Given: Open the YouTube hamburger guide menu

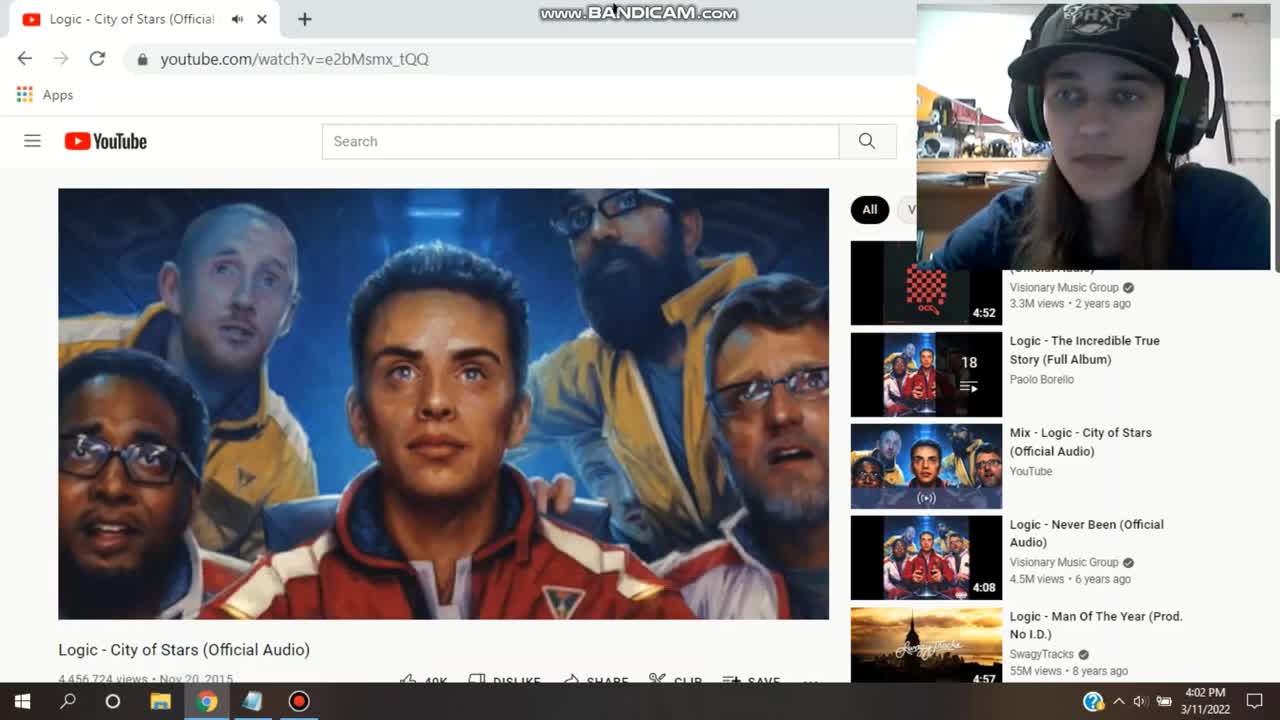Looking at the screenshot, I should tap(32, 141).
